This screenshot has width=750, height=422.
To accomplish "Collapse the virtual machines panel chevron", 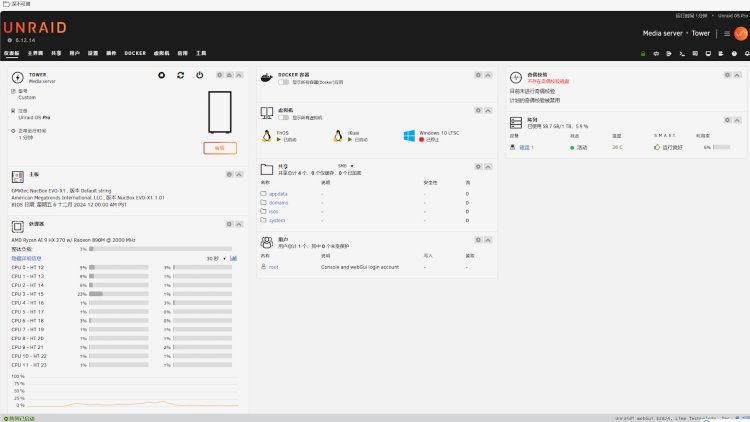I will click(x=488, y=111).
